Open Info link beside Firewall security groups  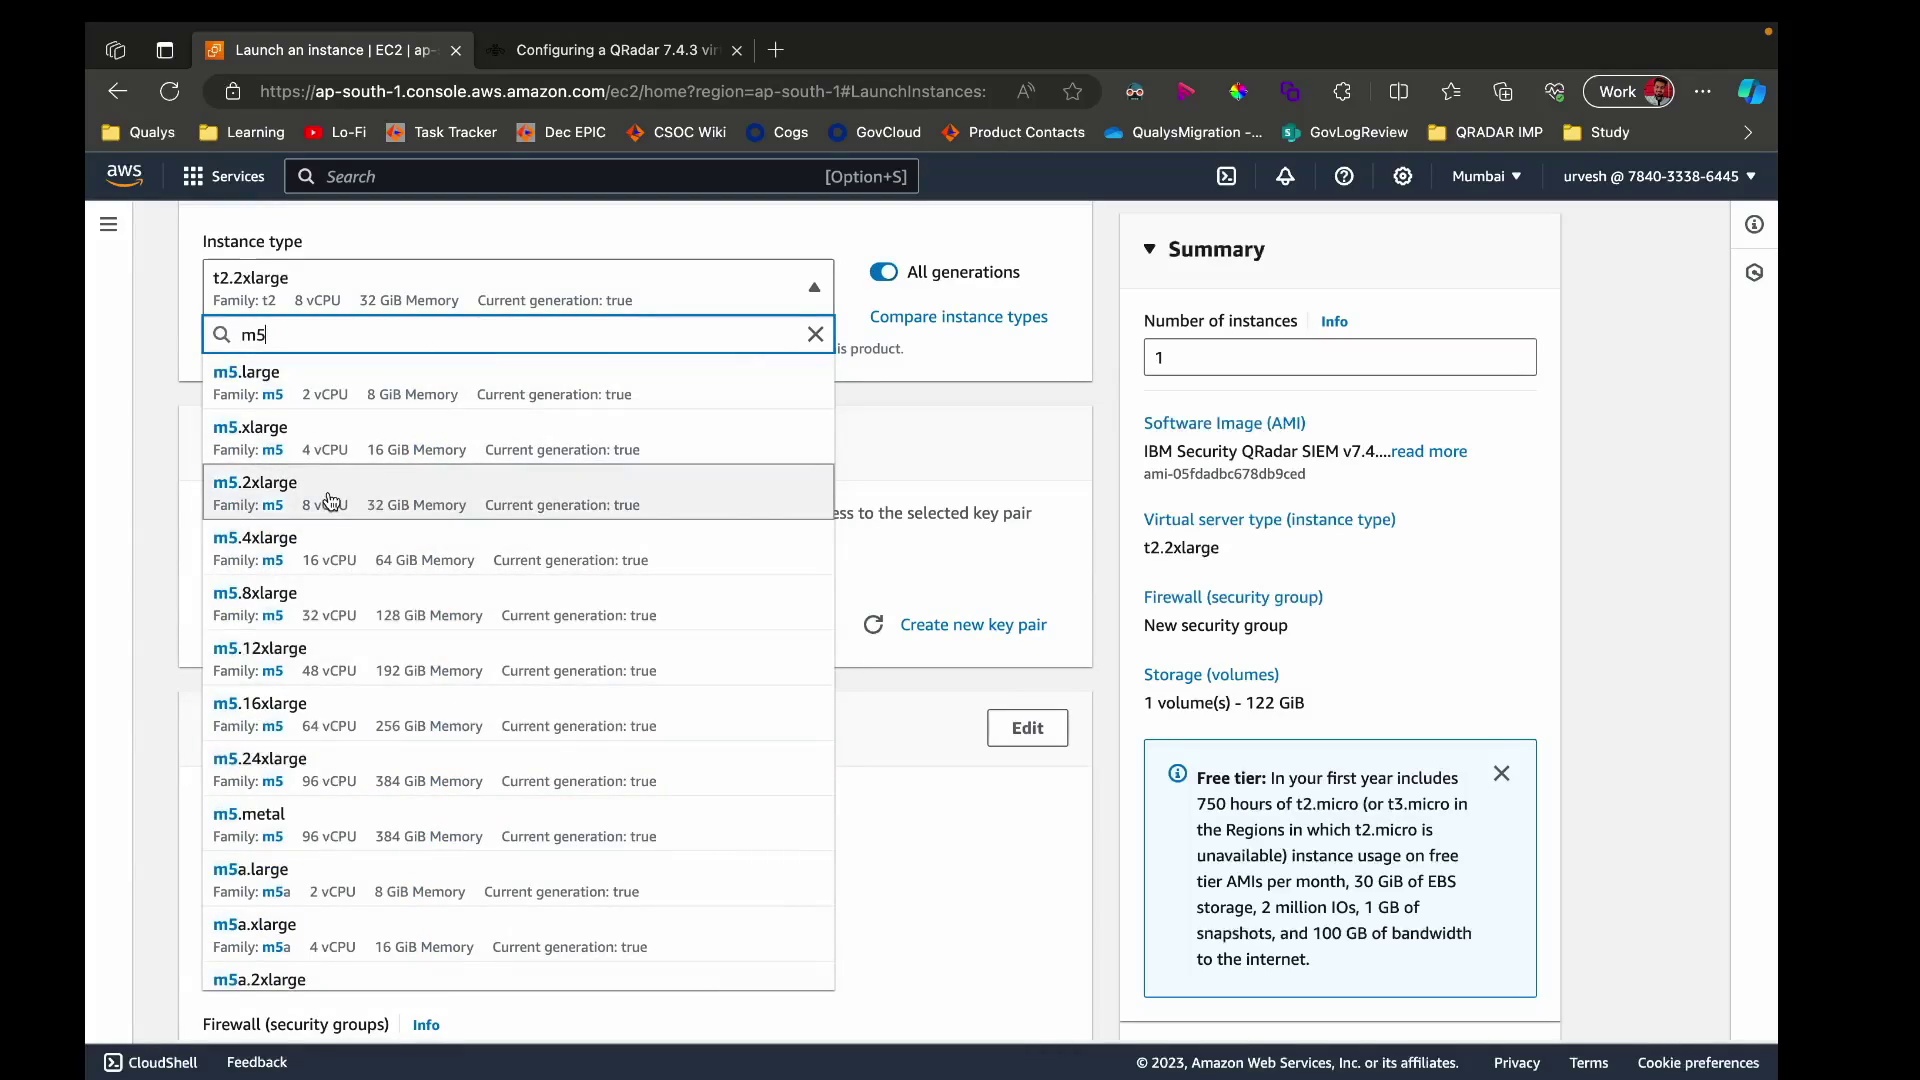coord(426,1025)
